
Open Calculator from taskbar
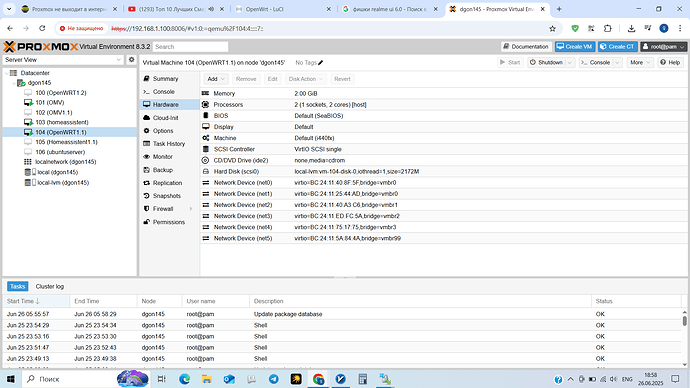coord(363,379)
